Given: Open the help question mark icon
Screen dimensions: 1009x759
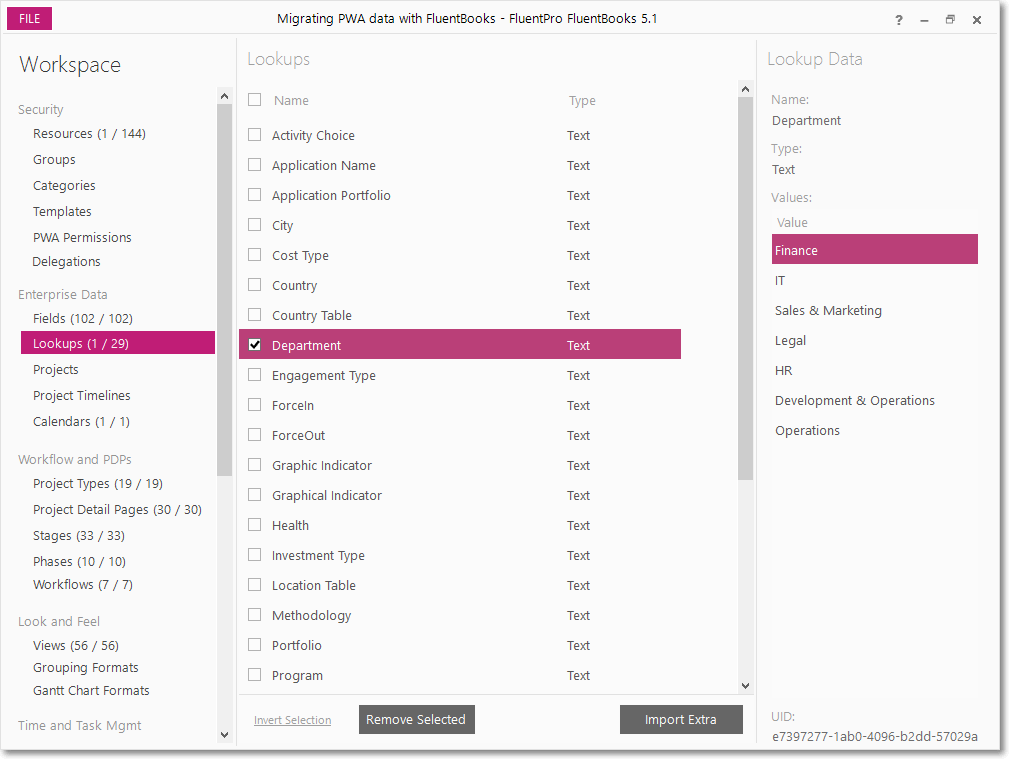Looking at the screenshot, I should click(x=899, y=20).
